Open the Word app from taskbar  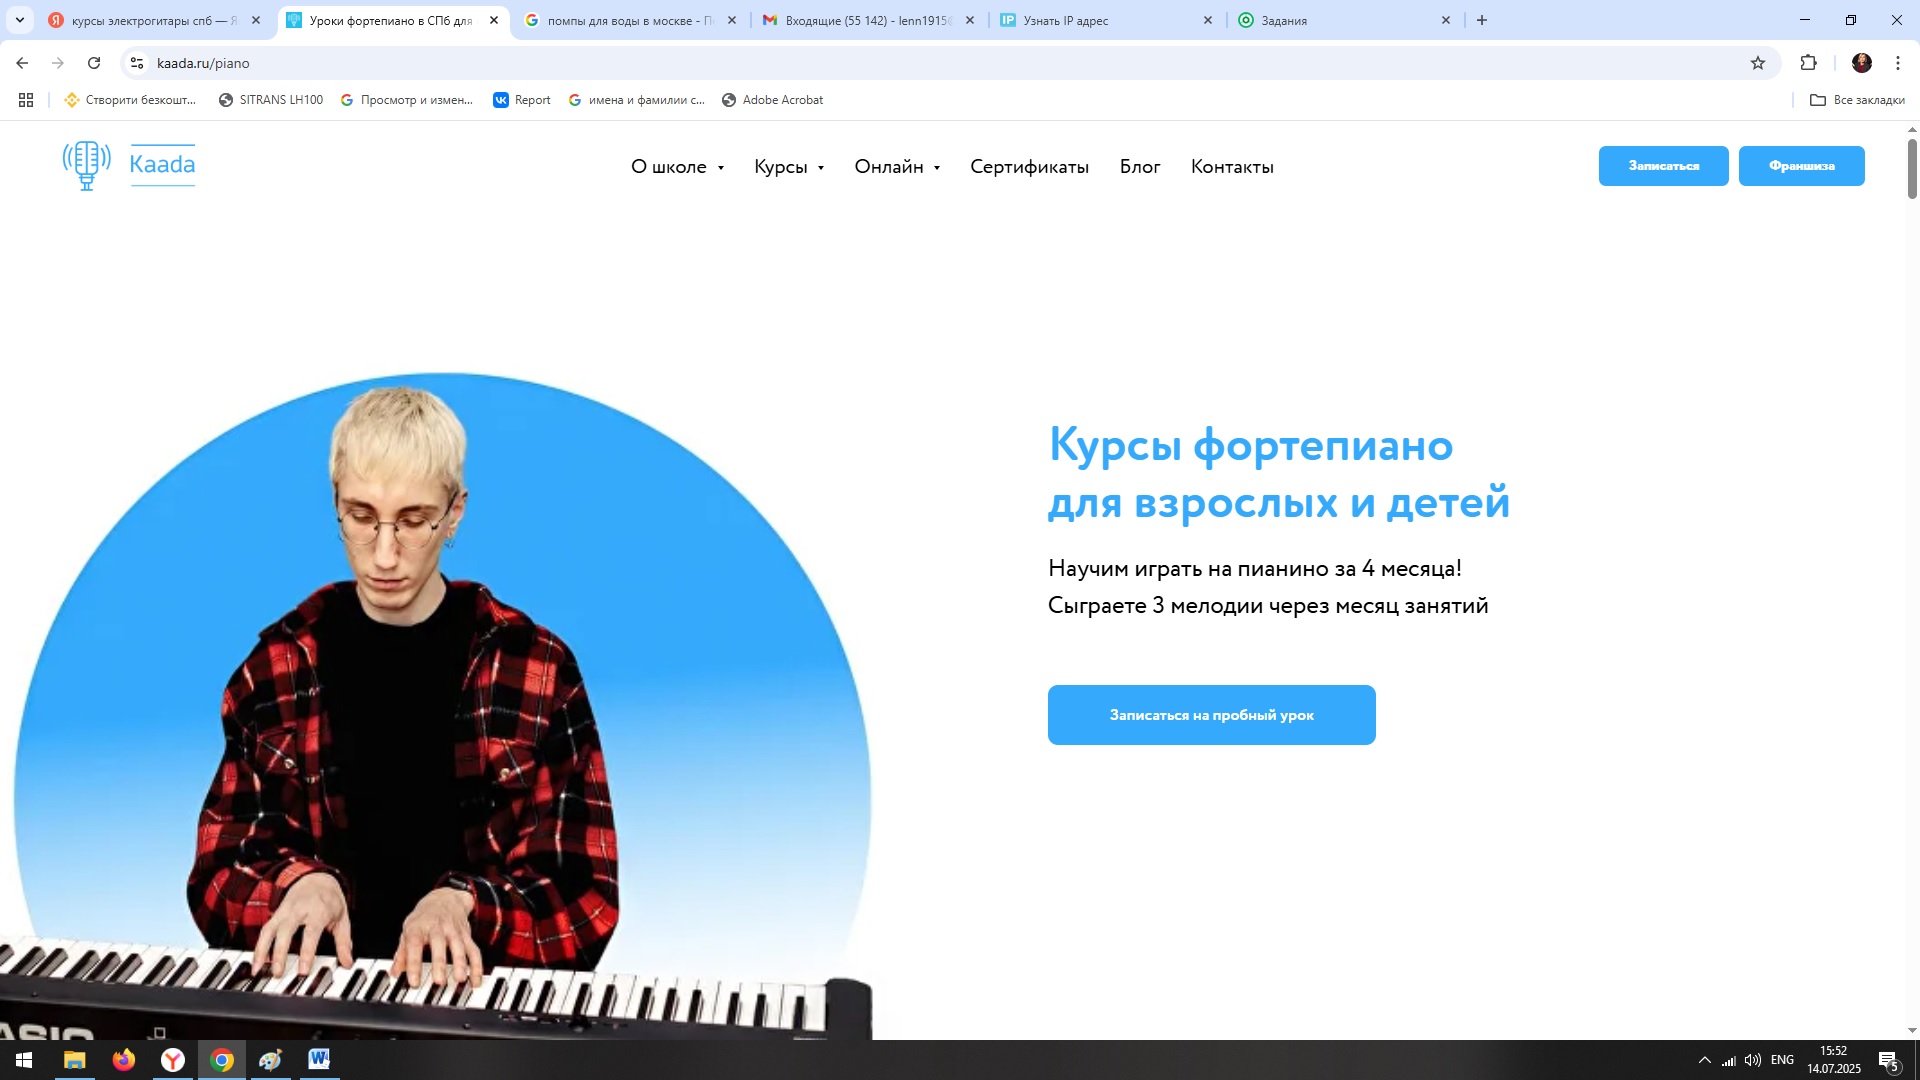[319, 1059]
